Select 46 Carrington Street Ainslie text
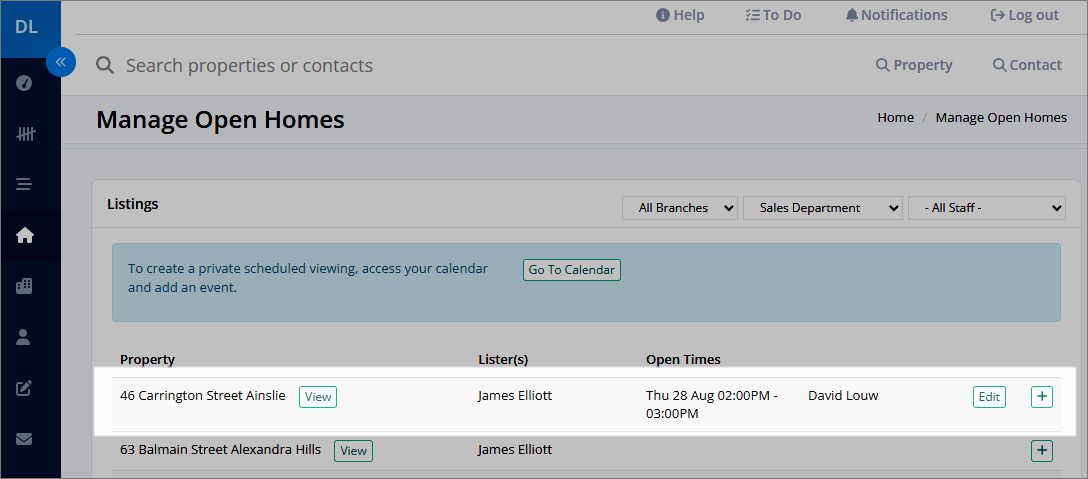This screenshot has width=1088, height=479. (x=203, y=396)
